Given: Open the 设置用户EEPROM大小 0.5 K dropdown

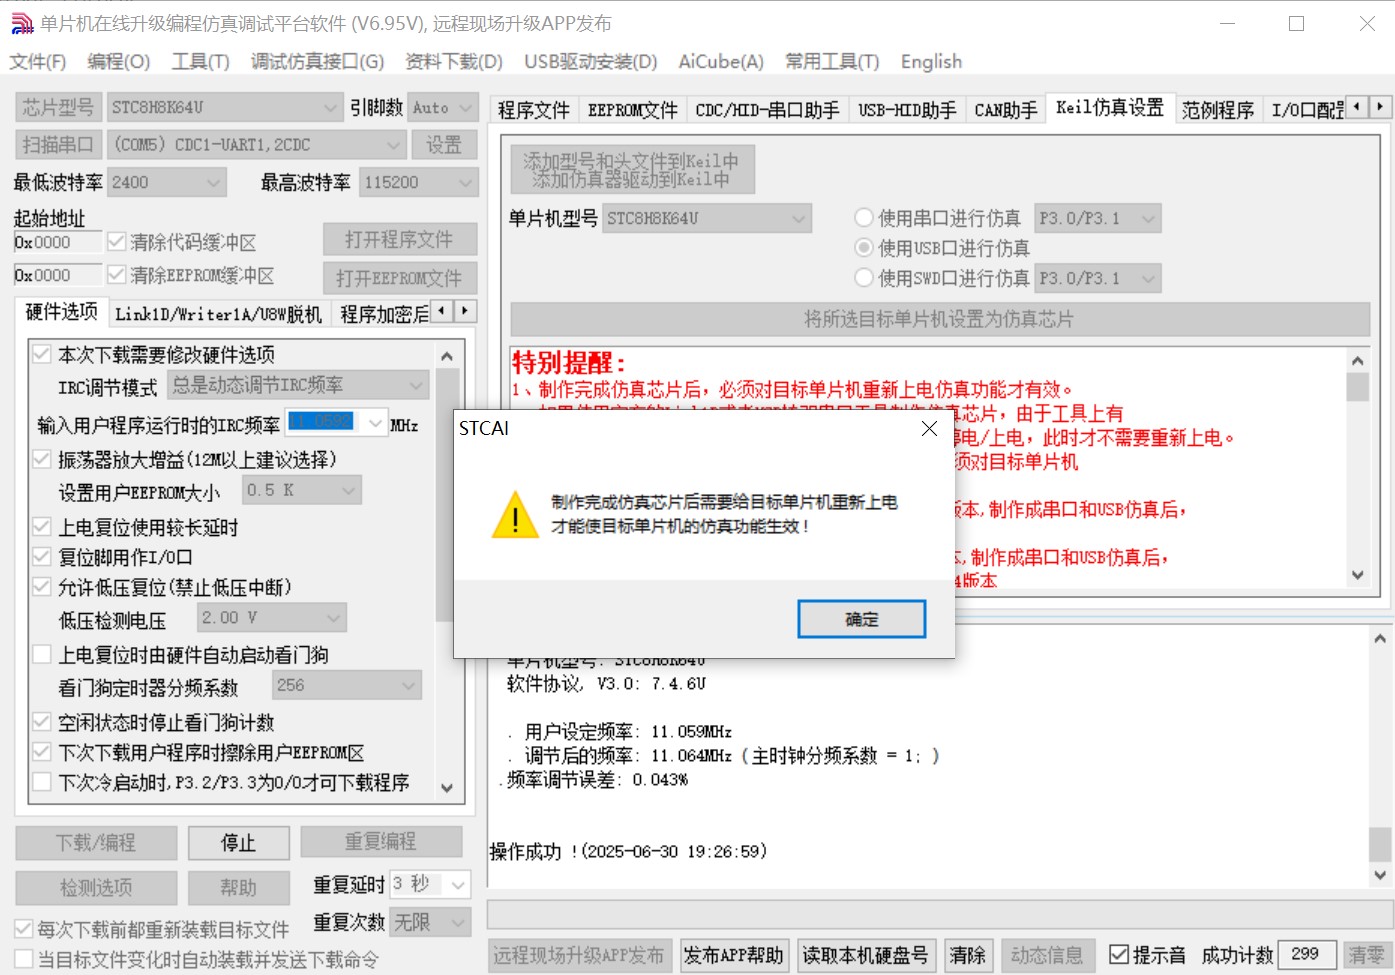Looking at the screenshot, I should tap(302, 490).
